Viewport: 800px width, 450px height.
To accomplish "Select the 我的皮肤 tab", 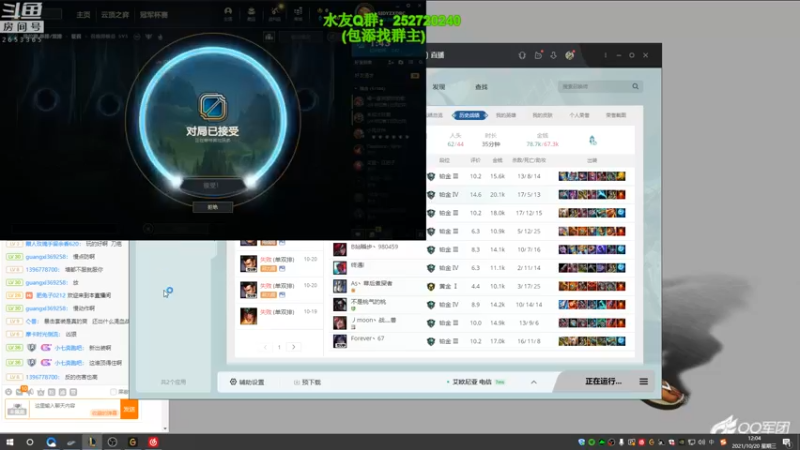I will point(542,115).
